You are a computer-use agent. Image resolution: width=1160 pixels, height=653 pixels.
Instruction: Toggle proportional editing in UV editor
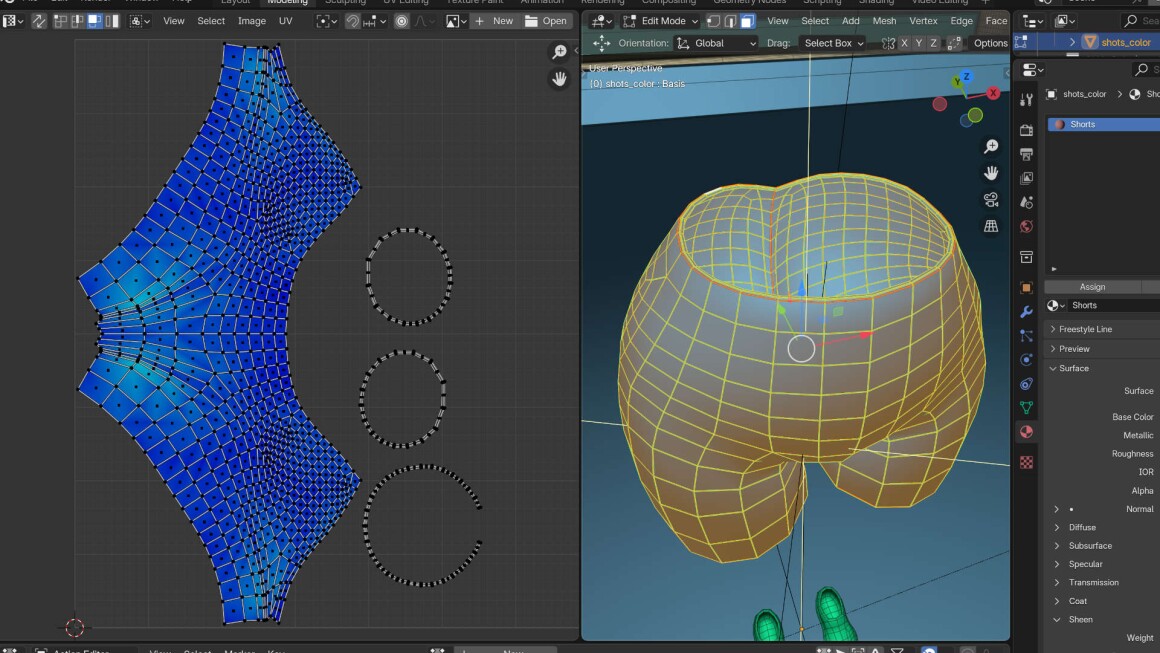[x=402, y=21]
